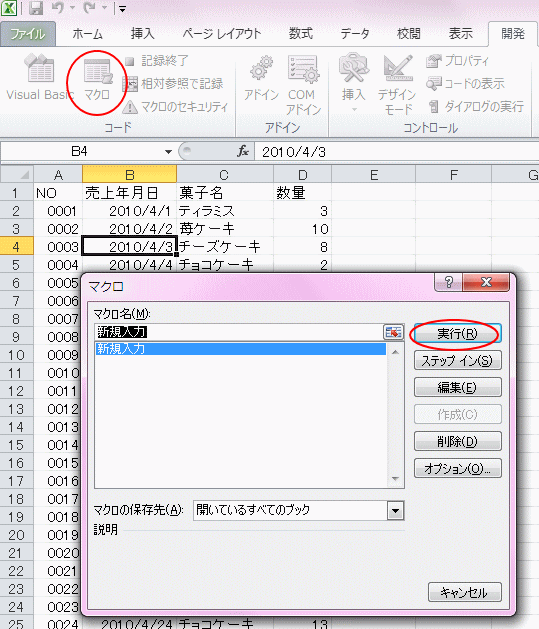The image size is (539, 629).
Task: Click the キャンセル button
Action: coord(464,592)
